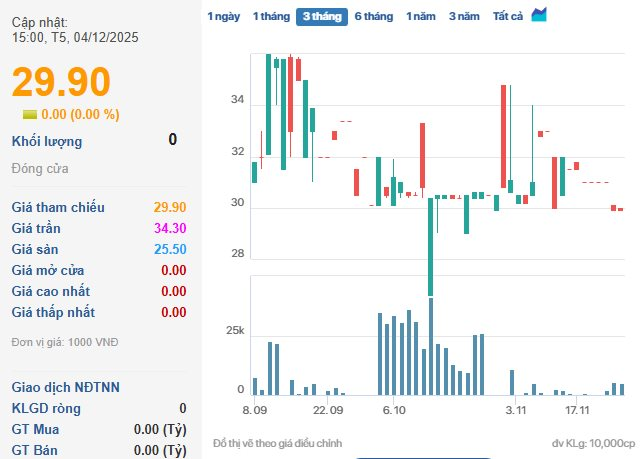The height and width of the screenshot is (459, 644).
Task: Click the 'KLGD ròng' label
Action: [x=46, y=408]
